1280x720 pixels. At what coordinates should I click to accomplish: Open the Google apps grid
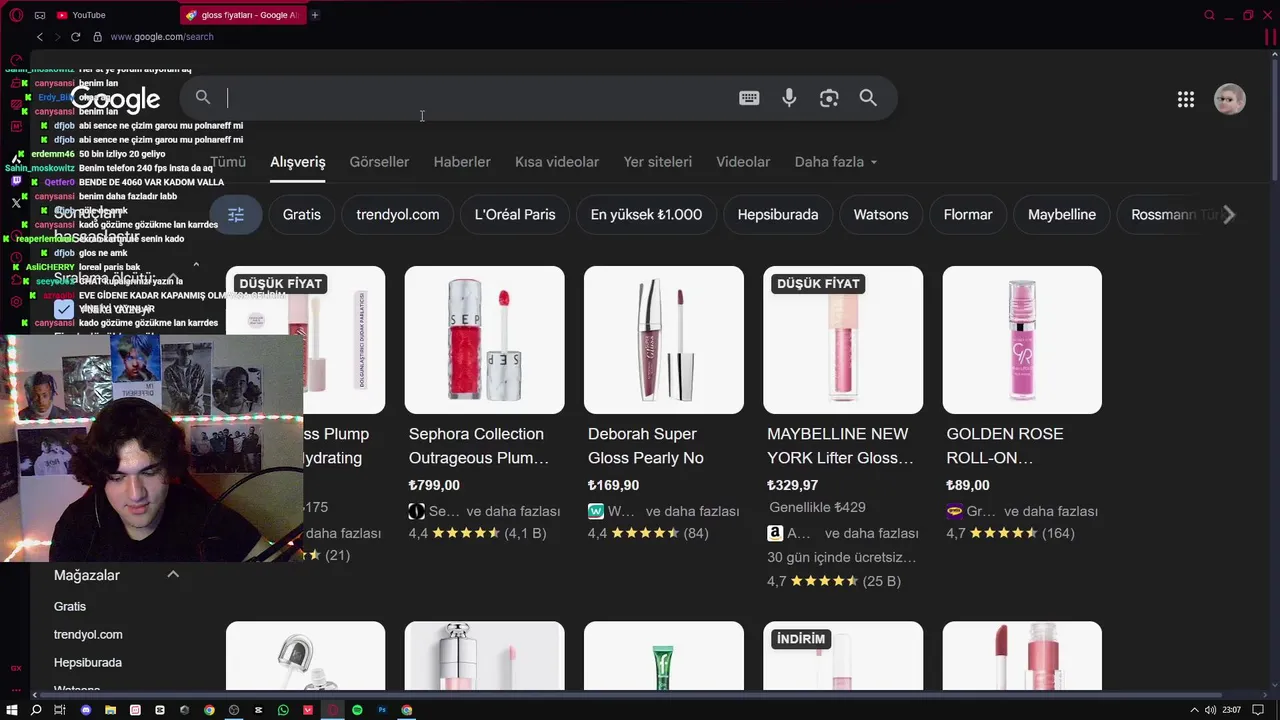1186,99
